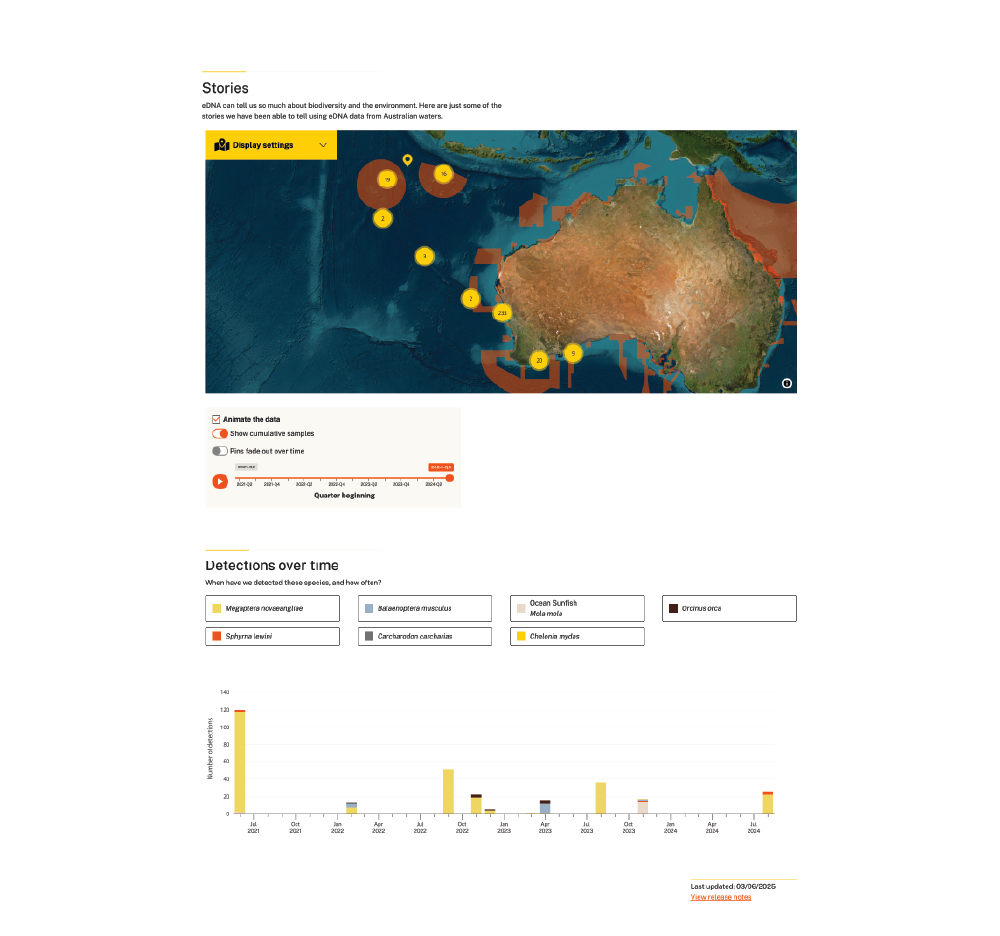
Task: Enable Pins fade out over time
Action: (220, 451)
